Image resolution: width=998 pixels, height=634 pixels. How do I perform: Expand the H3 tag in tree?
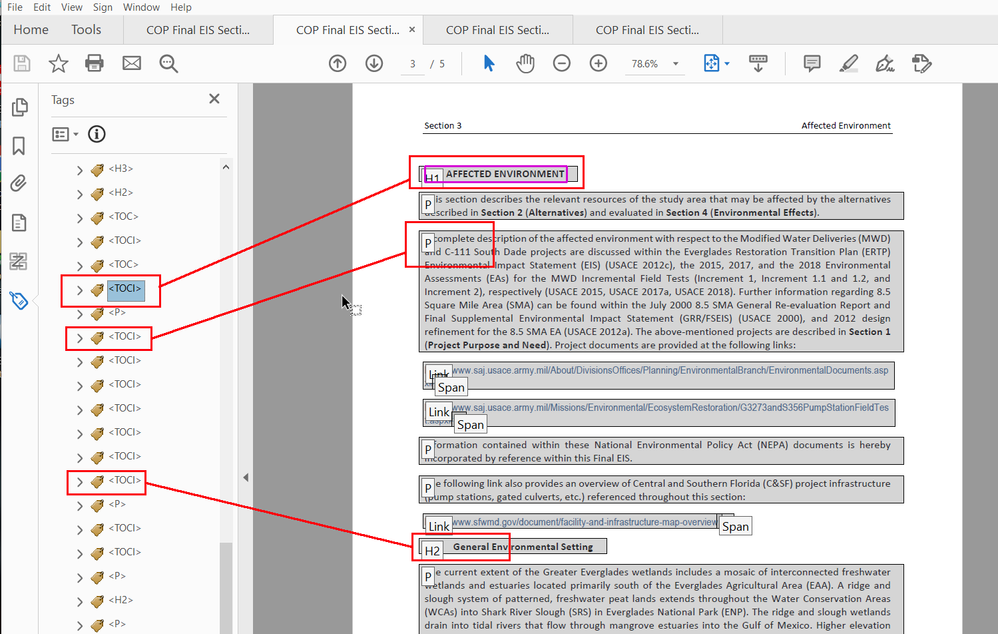click(80, 170)
